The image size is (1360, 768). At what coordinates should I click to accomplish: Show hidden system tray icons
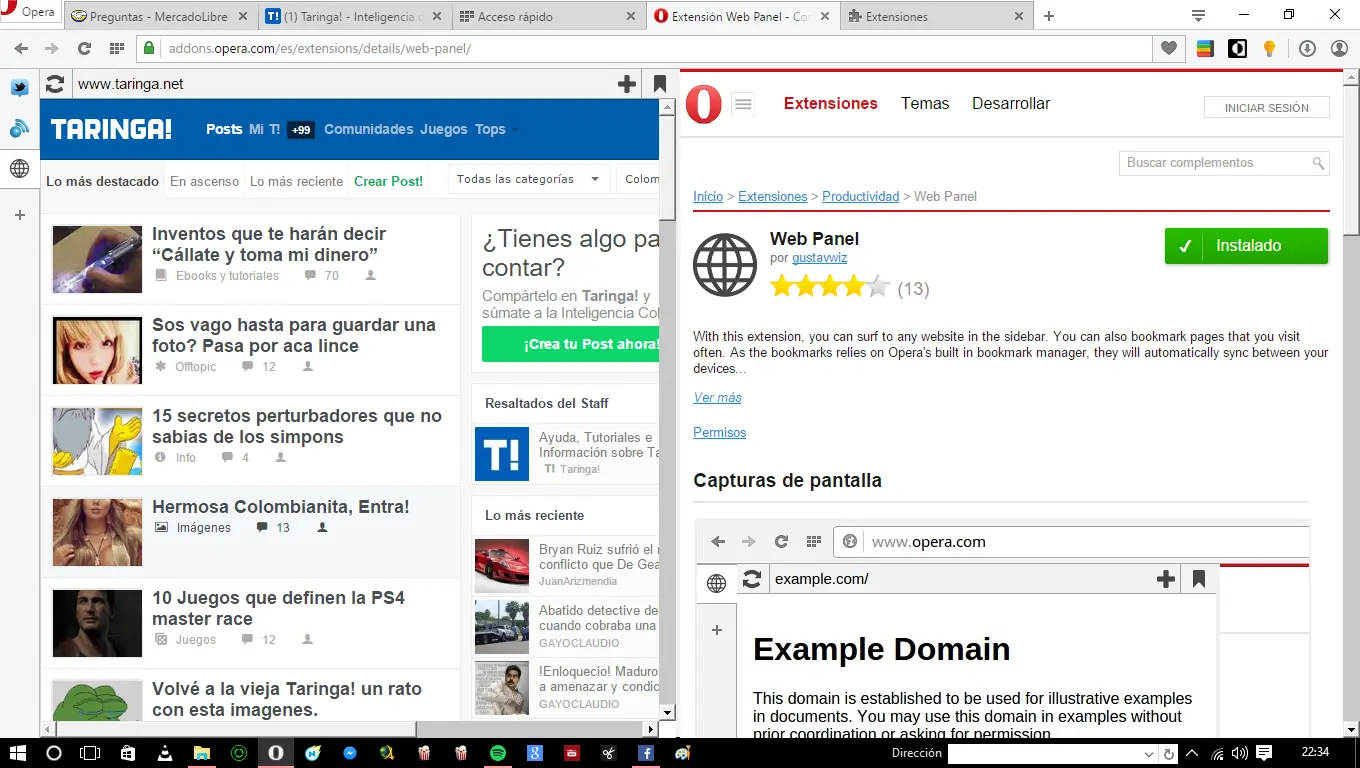1192,753
